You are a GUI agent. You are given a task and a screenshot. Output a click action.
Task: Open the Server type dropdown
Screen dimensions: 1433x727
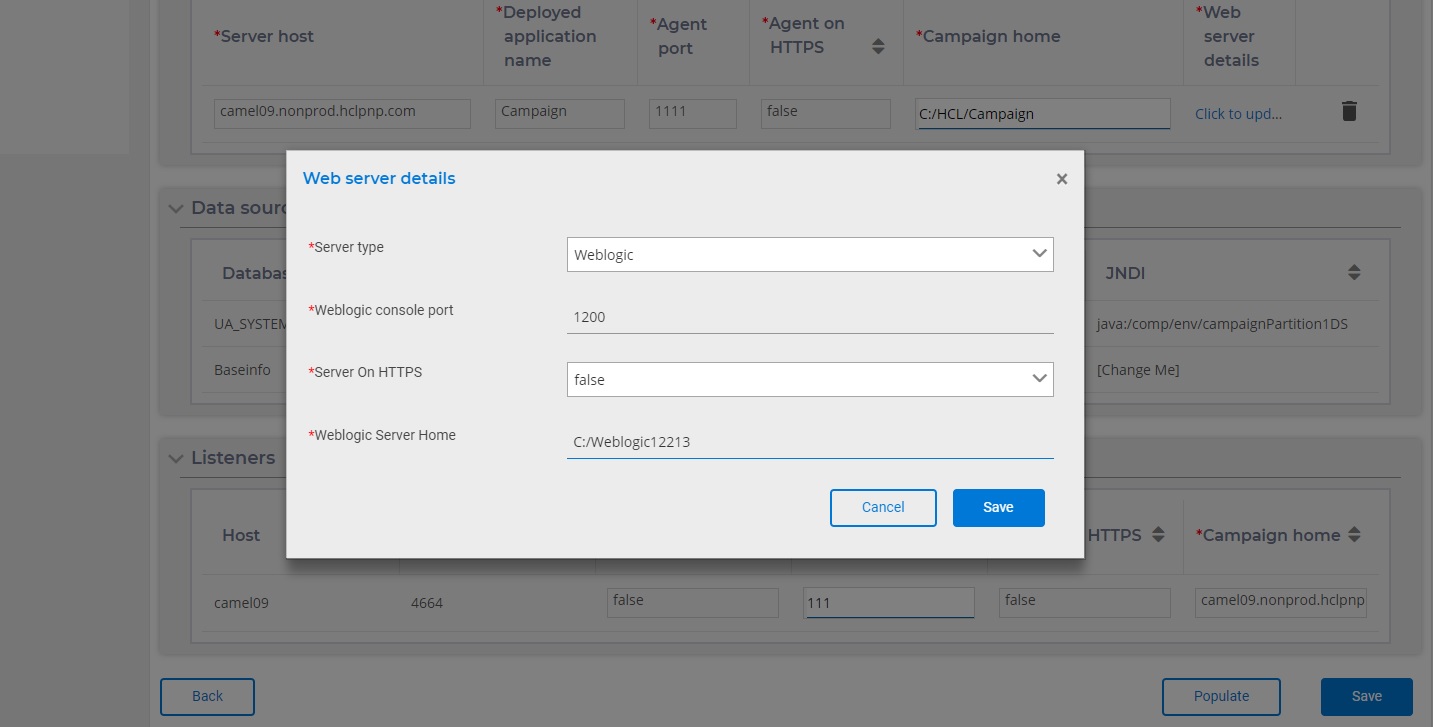pos(809,254)
